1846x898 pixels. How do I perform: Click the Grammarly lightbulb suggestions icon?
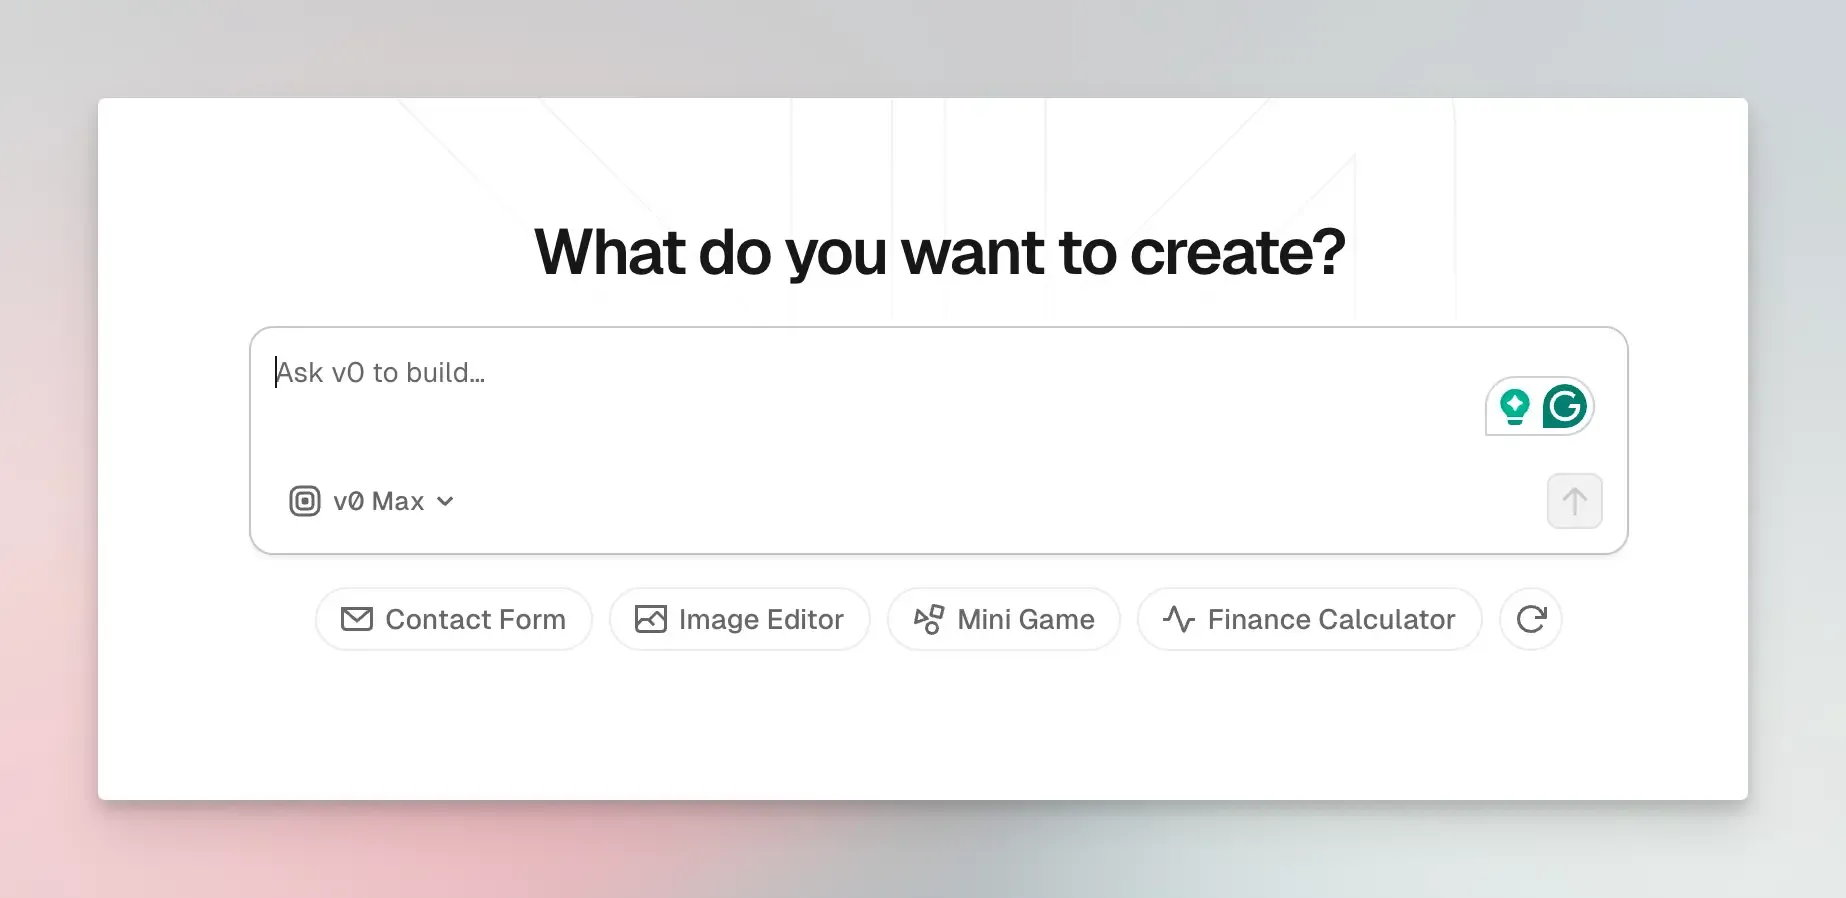1515,407
